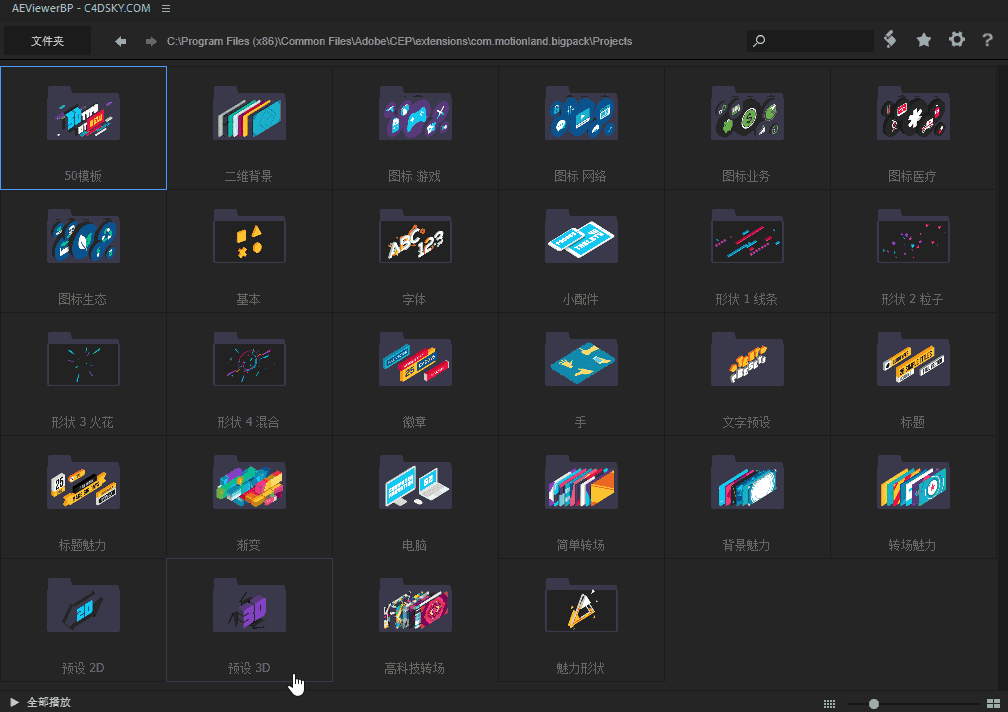Open the 图标业务 folder
The image size is (1008, 712).
[747, 128]
